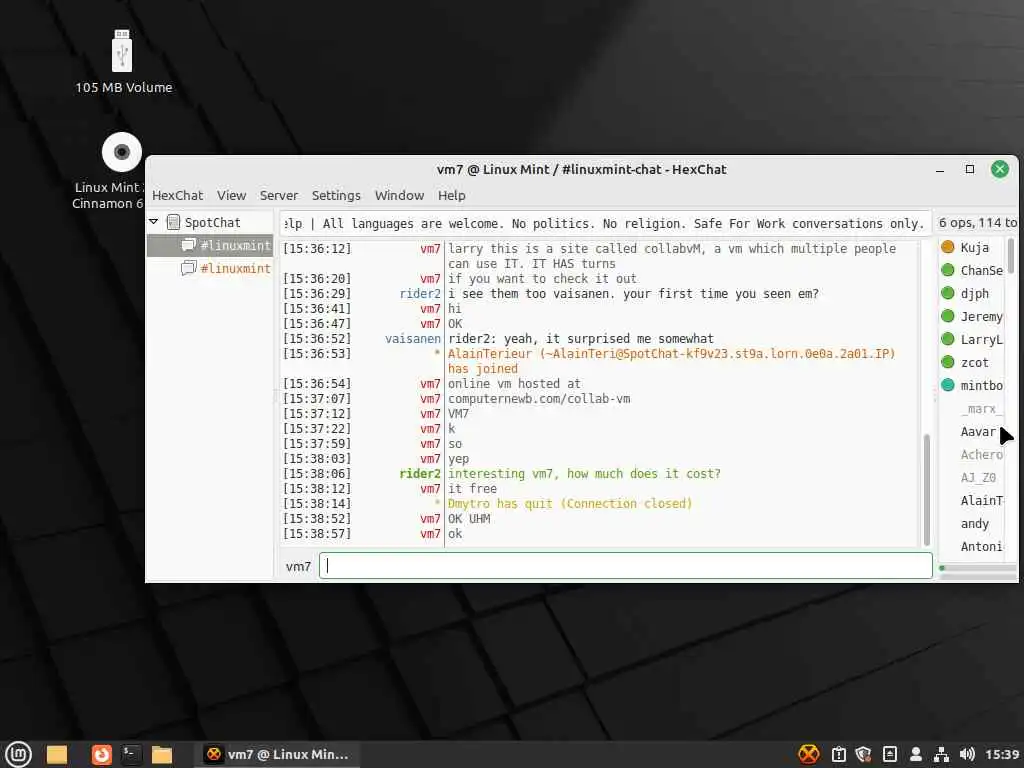The height and width of the screenshot is (768, 1024).
Task: Maximize the HexChat window
Action: pos(970,169)
